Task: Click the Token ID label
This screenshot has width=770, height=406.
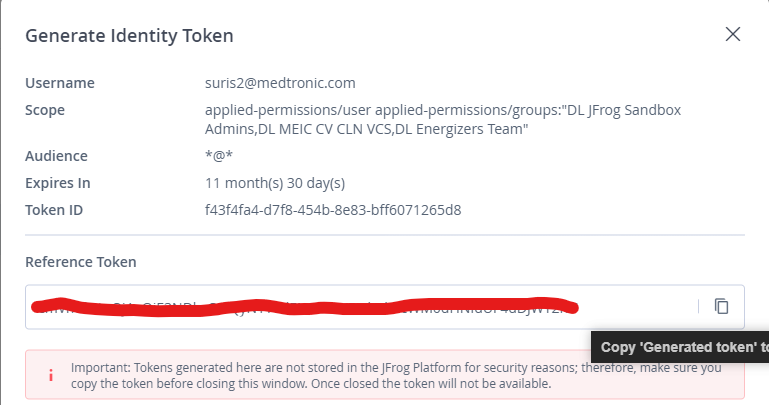Action: pos(54,210)
